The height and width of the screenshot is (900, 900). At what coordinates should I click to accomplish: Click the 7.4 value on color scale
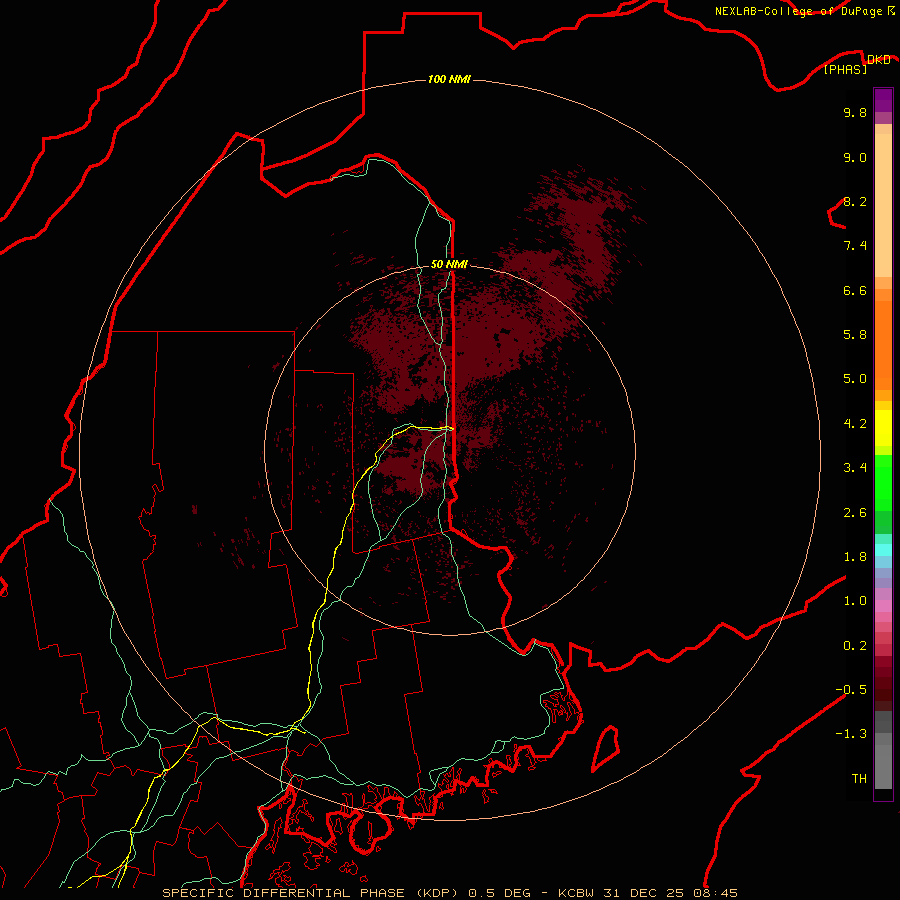(855, 246)
